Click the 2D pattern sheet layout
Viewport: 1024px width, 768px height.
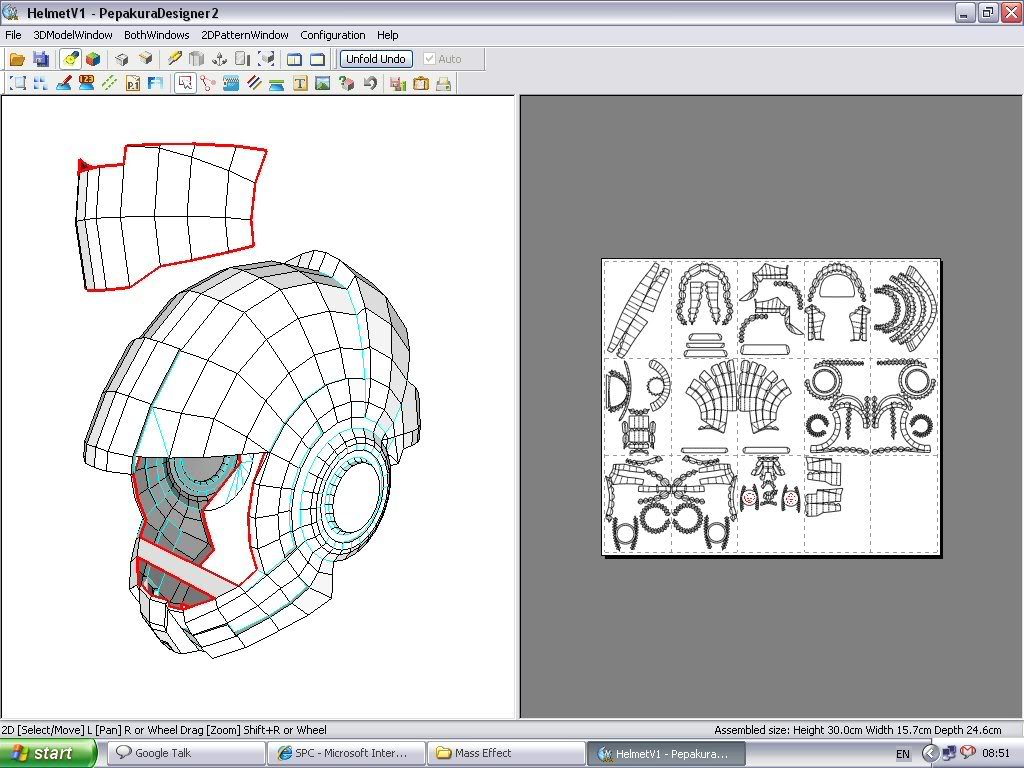click(771, 408)
